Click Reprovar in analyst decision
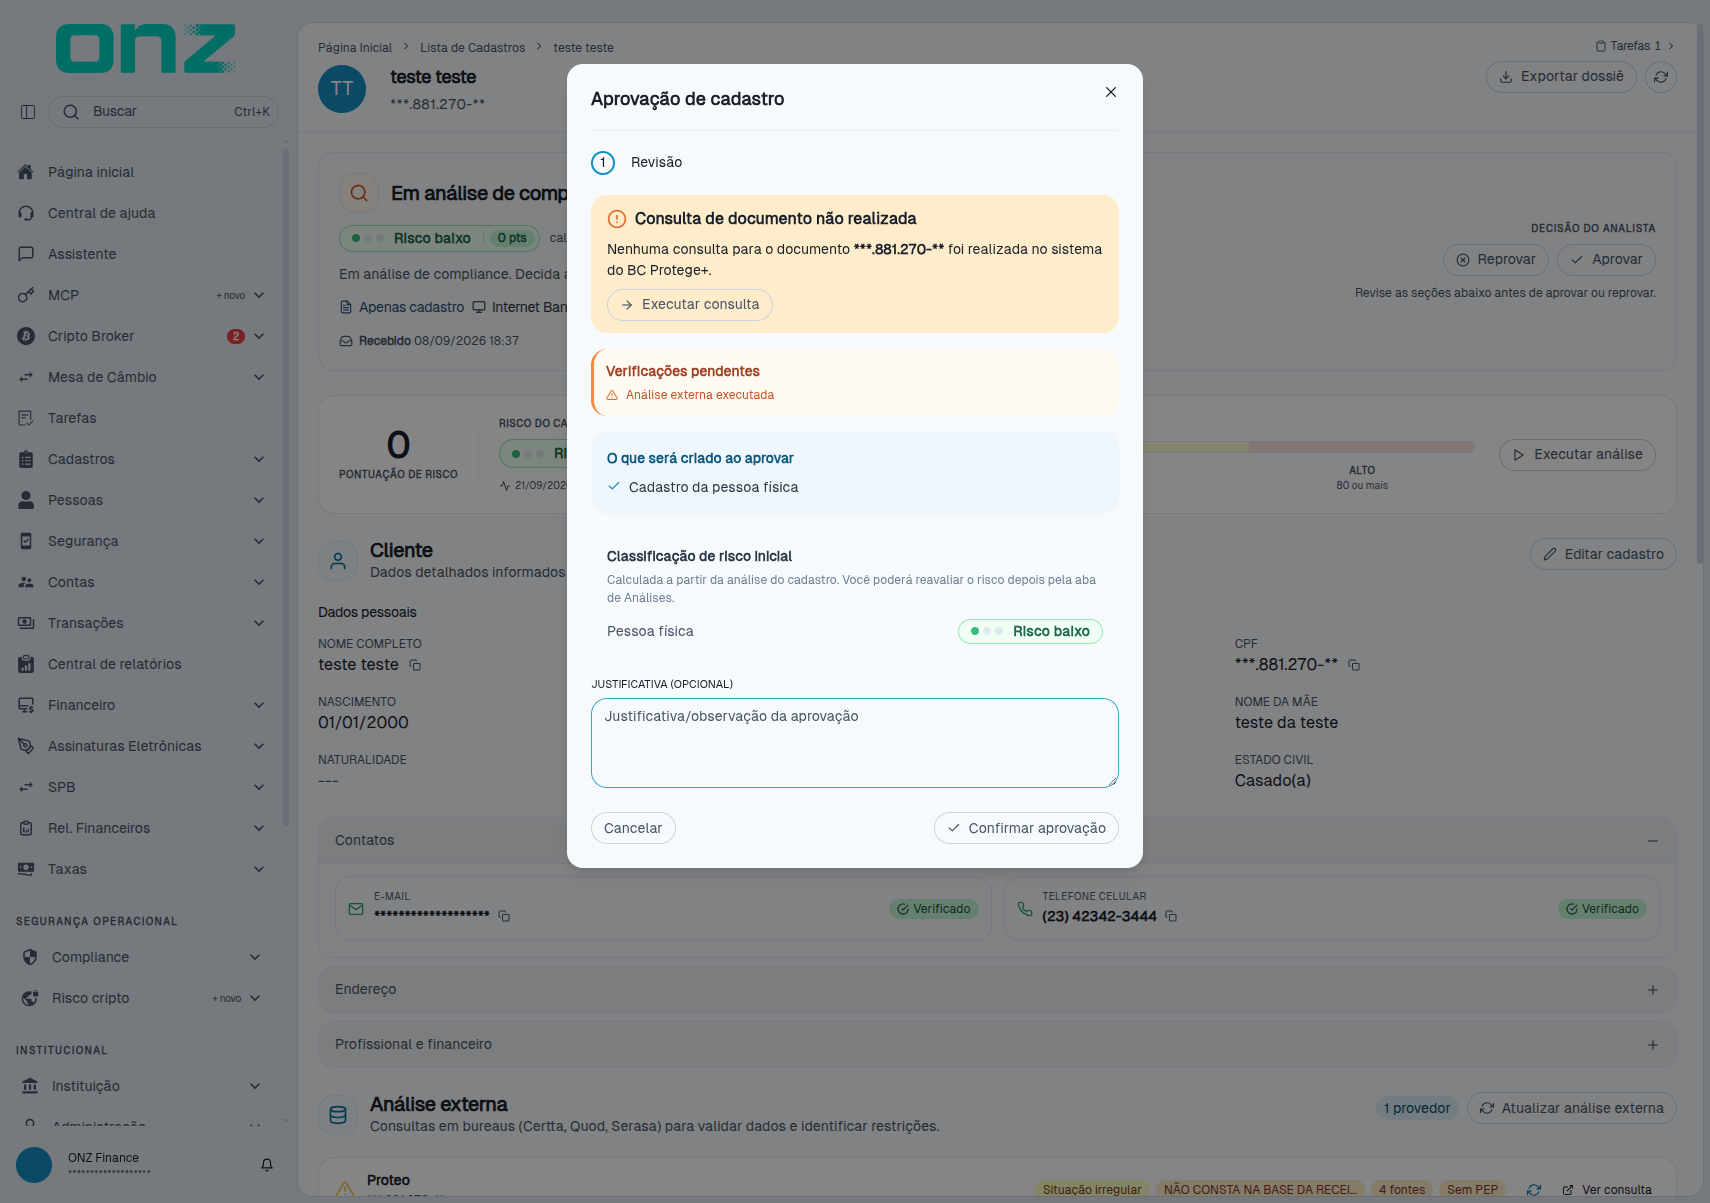1710x1203 pixels. (x=1496, y=260)
